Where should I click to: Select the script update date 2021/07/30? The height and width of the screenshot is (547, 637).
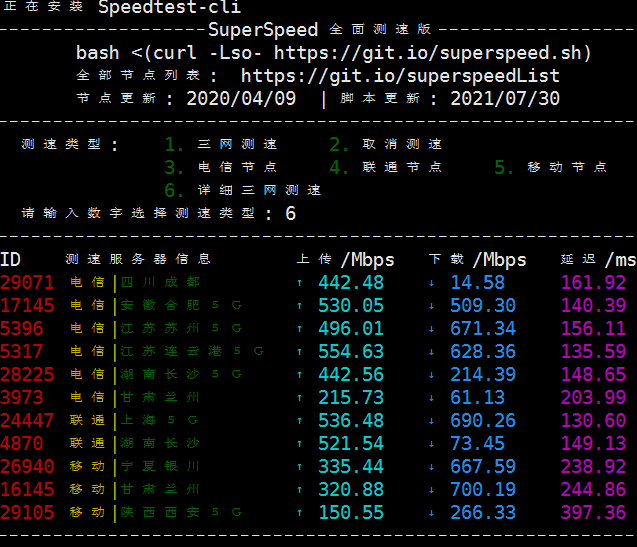pyautogui.click(x=505, y=99)
